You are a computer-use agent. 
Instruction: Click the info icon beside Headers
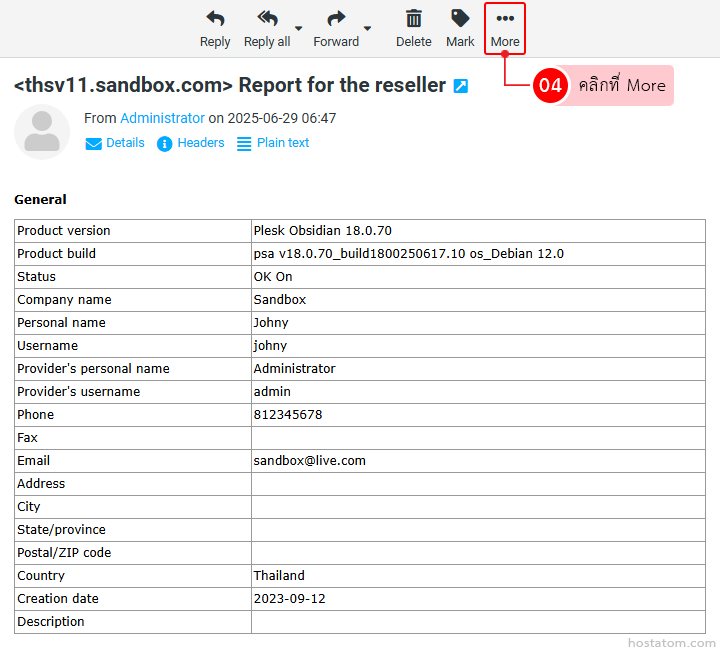pyautogui.click(x=165, y=144)
